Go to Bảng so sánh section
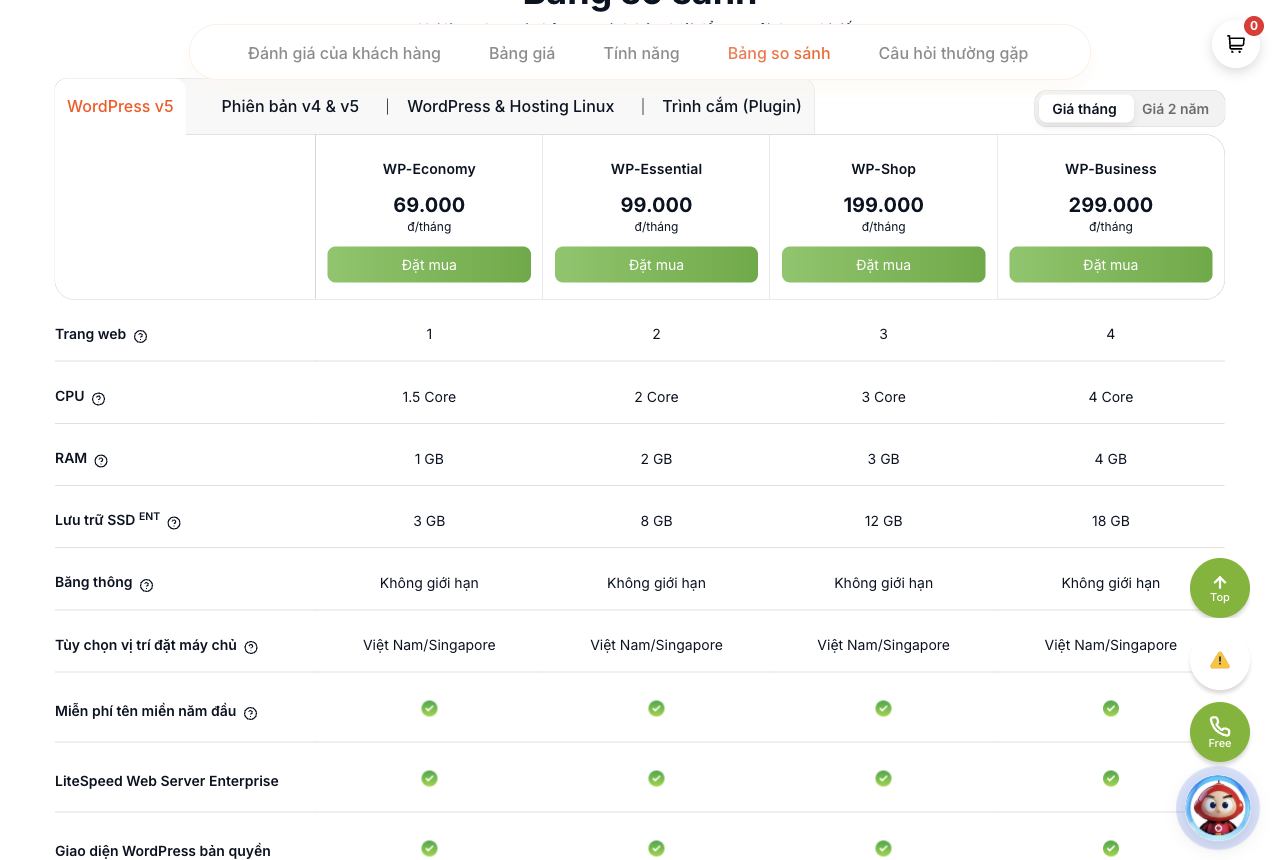 [779, 53]
